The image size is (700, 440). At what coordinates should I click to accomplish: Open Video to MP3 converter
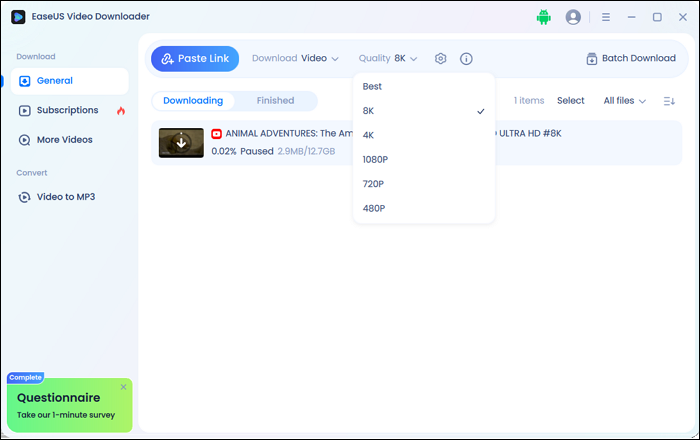70,197
